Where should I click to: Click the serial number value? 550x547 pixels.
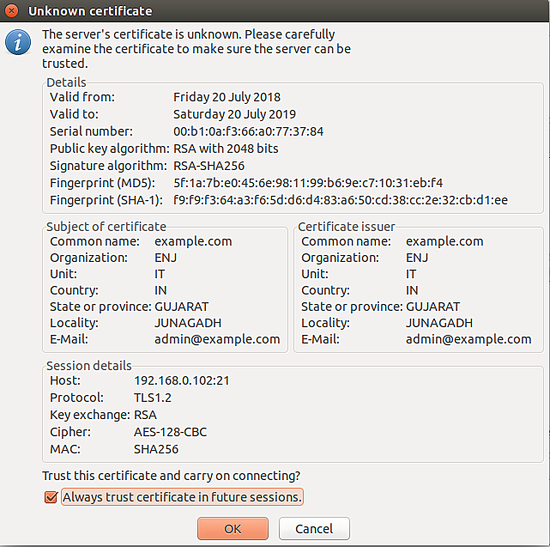[x=248, y=132]
